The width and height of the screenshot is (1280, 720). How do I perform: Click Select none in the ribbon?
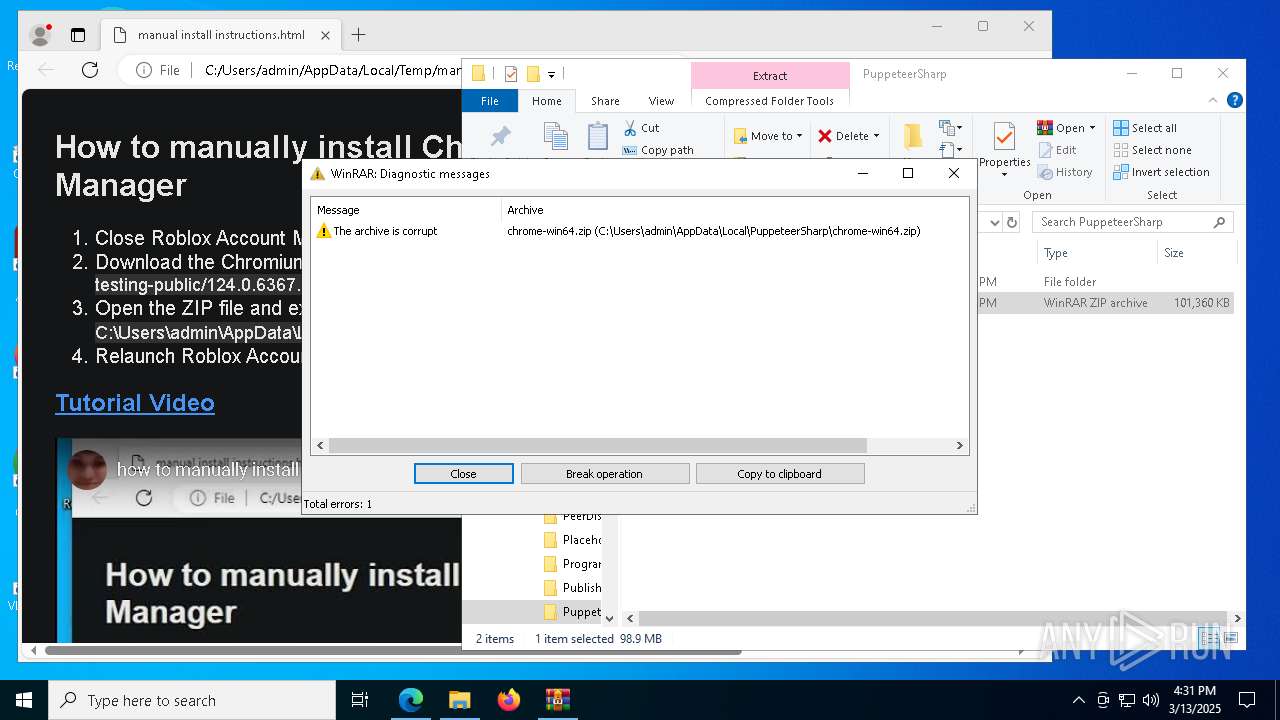tap(1153, 150)
